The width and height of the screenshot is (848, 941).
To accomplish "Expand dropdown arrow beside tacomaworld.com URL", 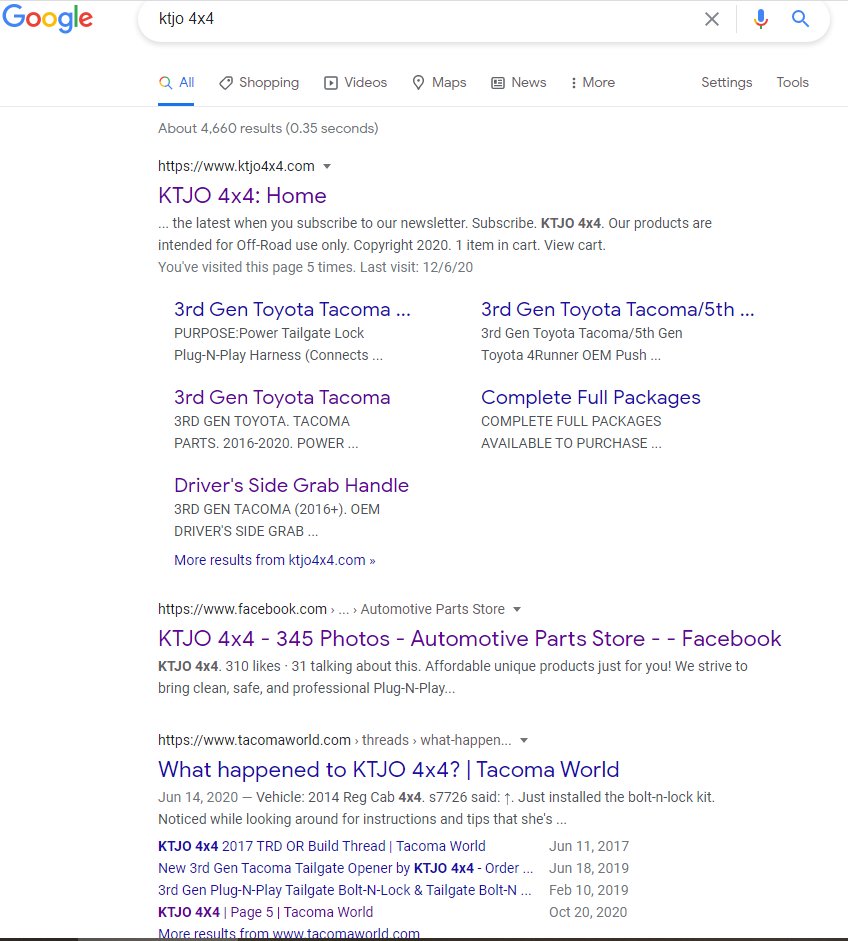I will coord(524,740).
